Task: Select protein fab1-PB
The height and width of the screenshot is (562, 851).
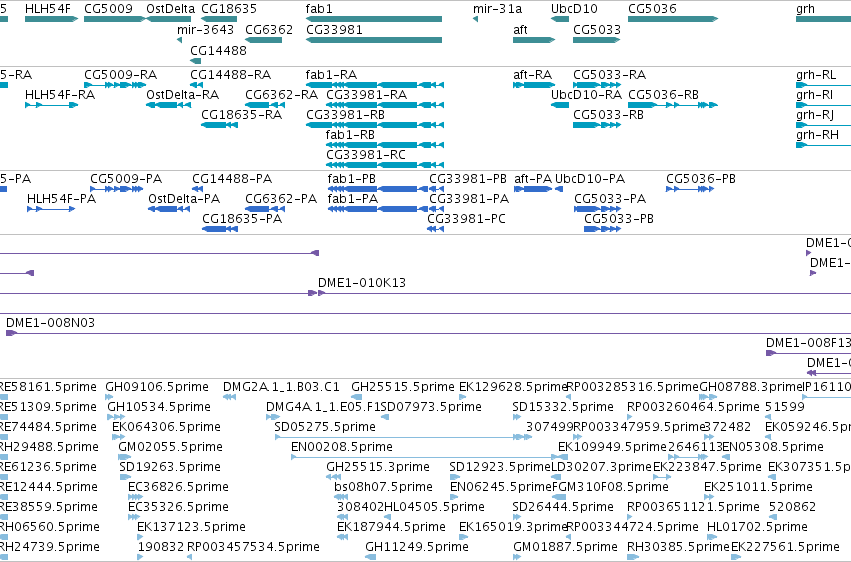Action: [x=352, y=178]
